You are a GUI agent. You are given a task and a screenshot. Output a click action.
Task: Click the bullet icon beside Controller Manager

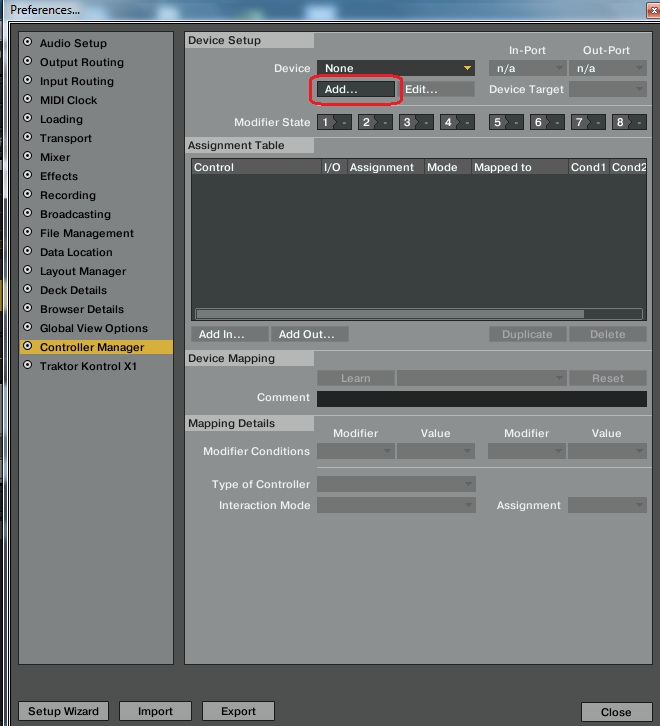coord(28,346)
